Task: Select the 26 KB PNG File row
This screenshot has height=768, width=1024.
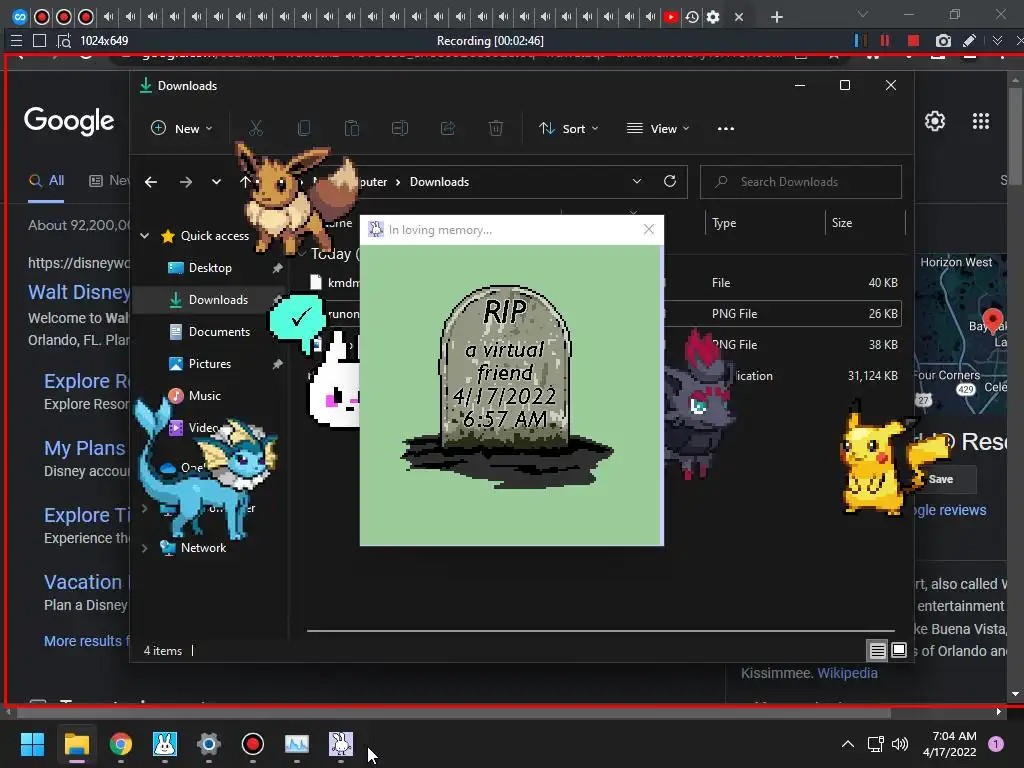Action: click(604, 314)
